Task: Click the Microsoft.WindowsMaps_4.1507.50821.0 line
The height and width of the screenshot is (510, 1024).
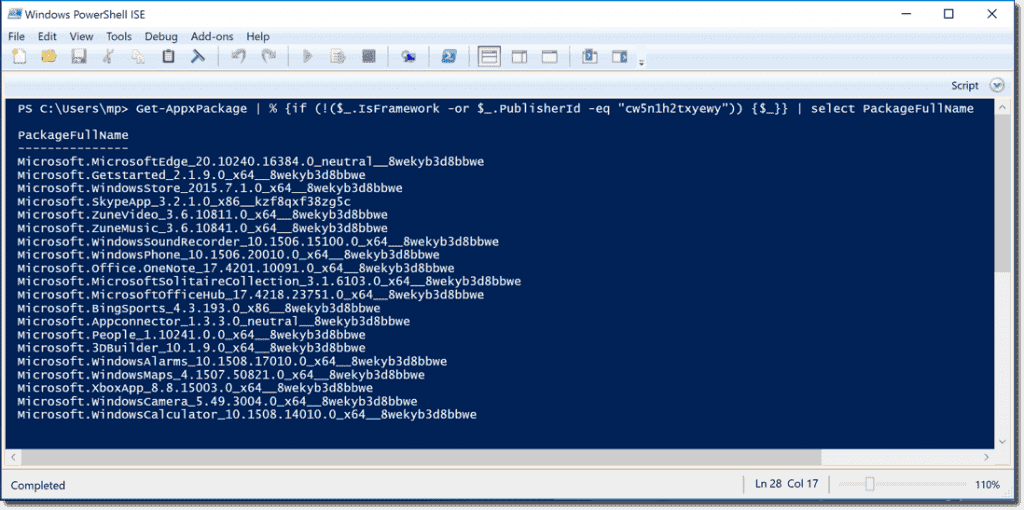Action: pyautogui.click(x=221, y=375)
